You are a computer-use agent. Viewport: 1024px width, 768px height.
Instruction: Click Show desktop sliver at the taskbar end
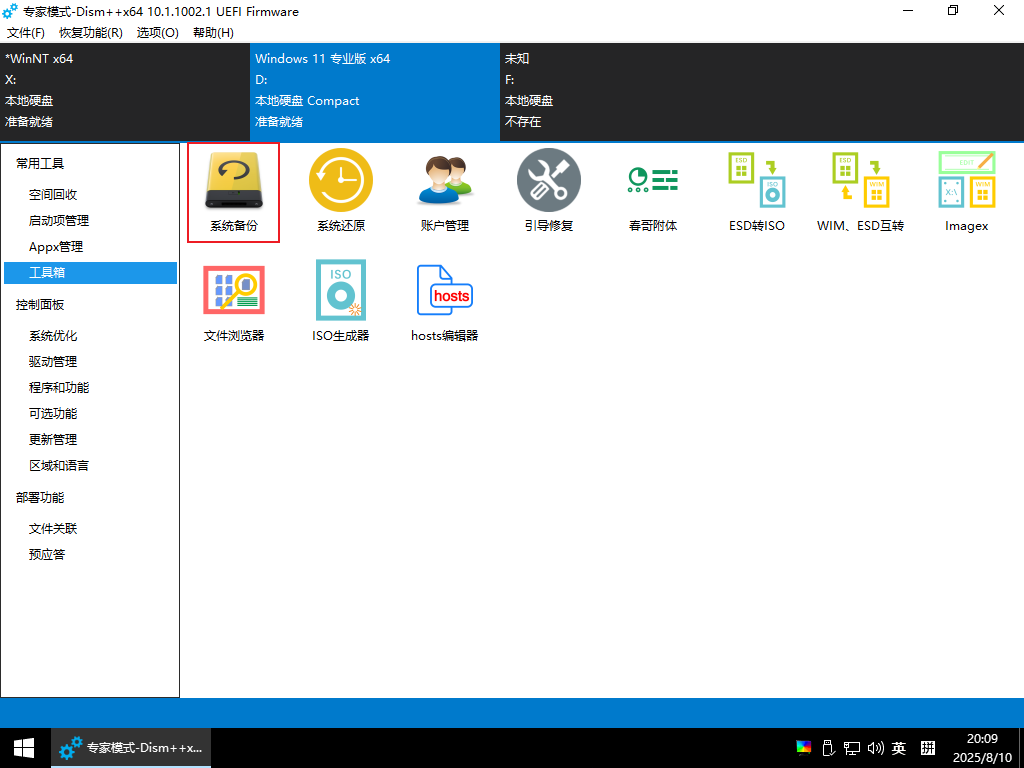pos(1021,748)
